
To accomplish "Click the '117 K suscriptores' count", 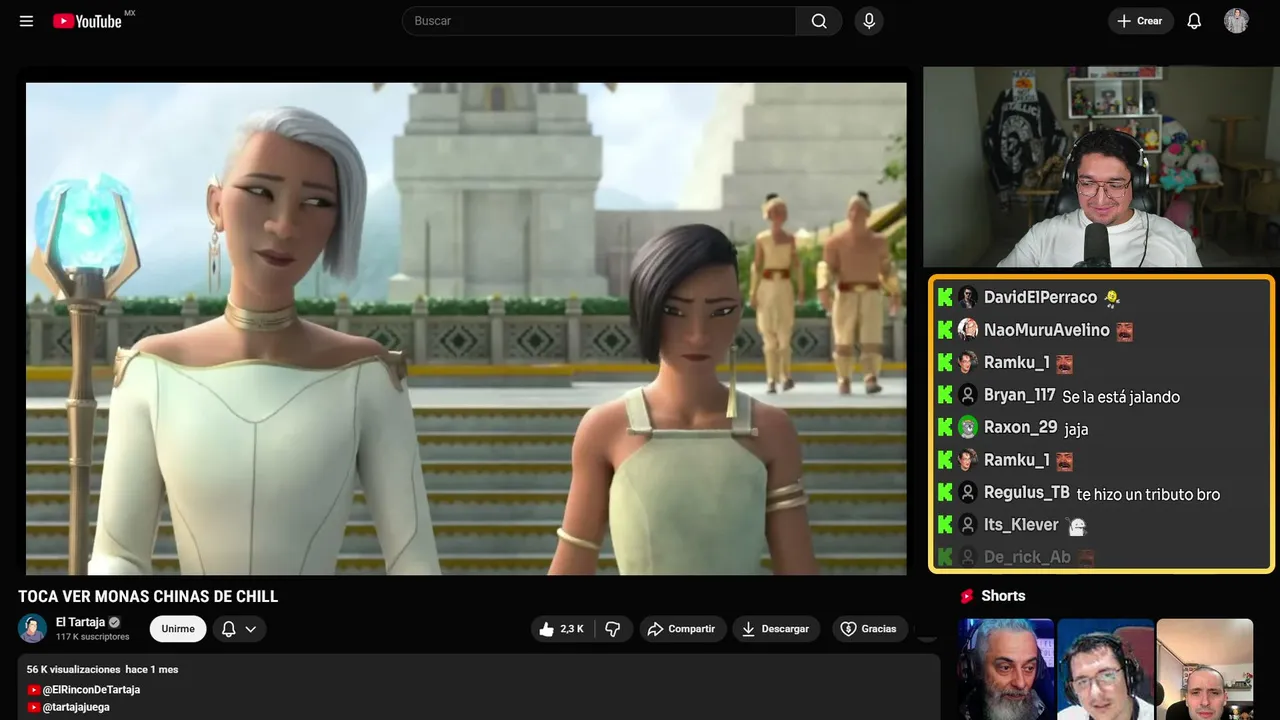I will [93, 637].
